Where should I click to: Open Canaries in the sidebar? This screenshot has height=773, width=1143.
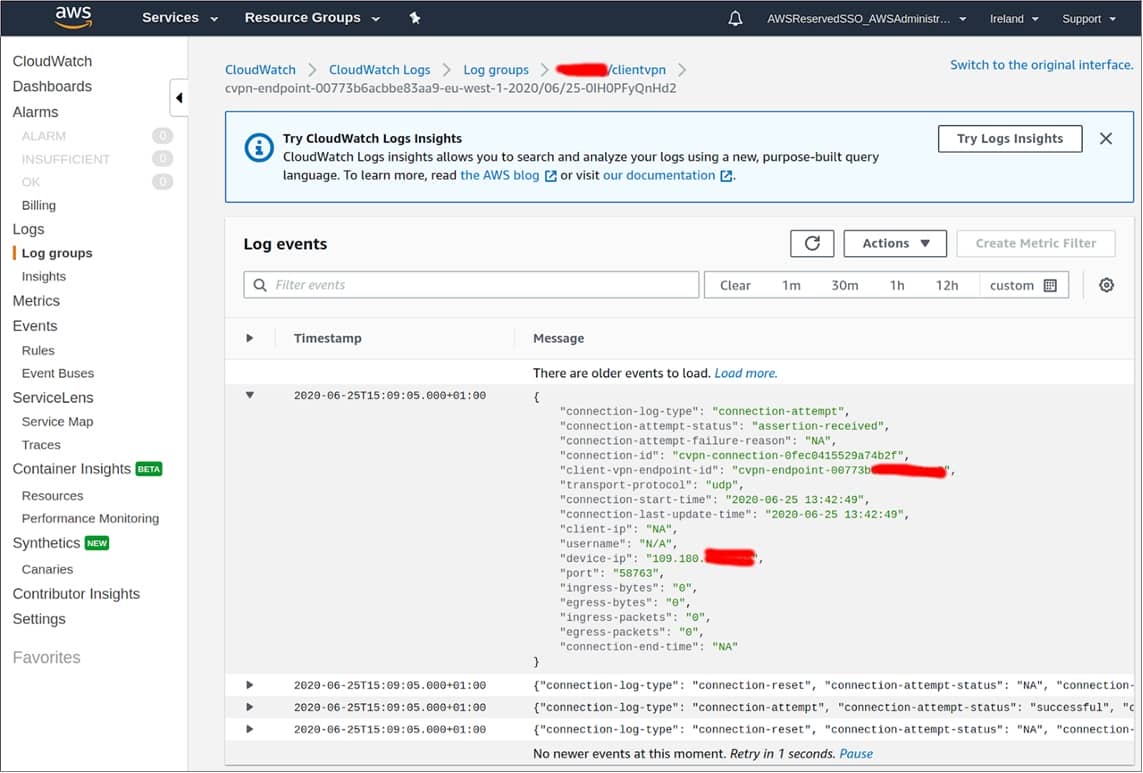tap(47, 570)
